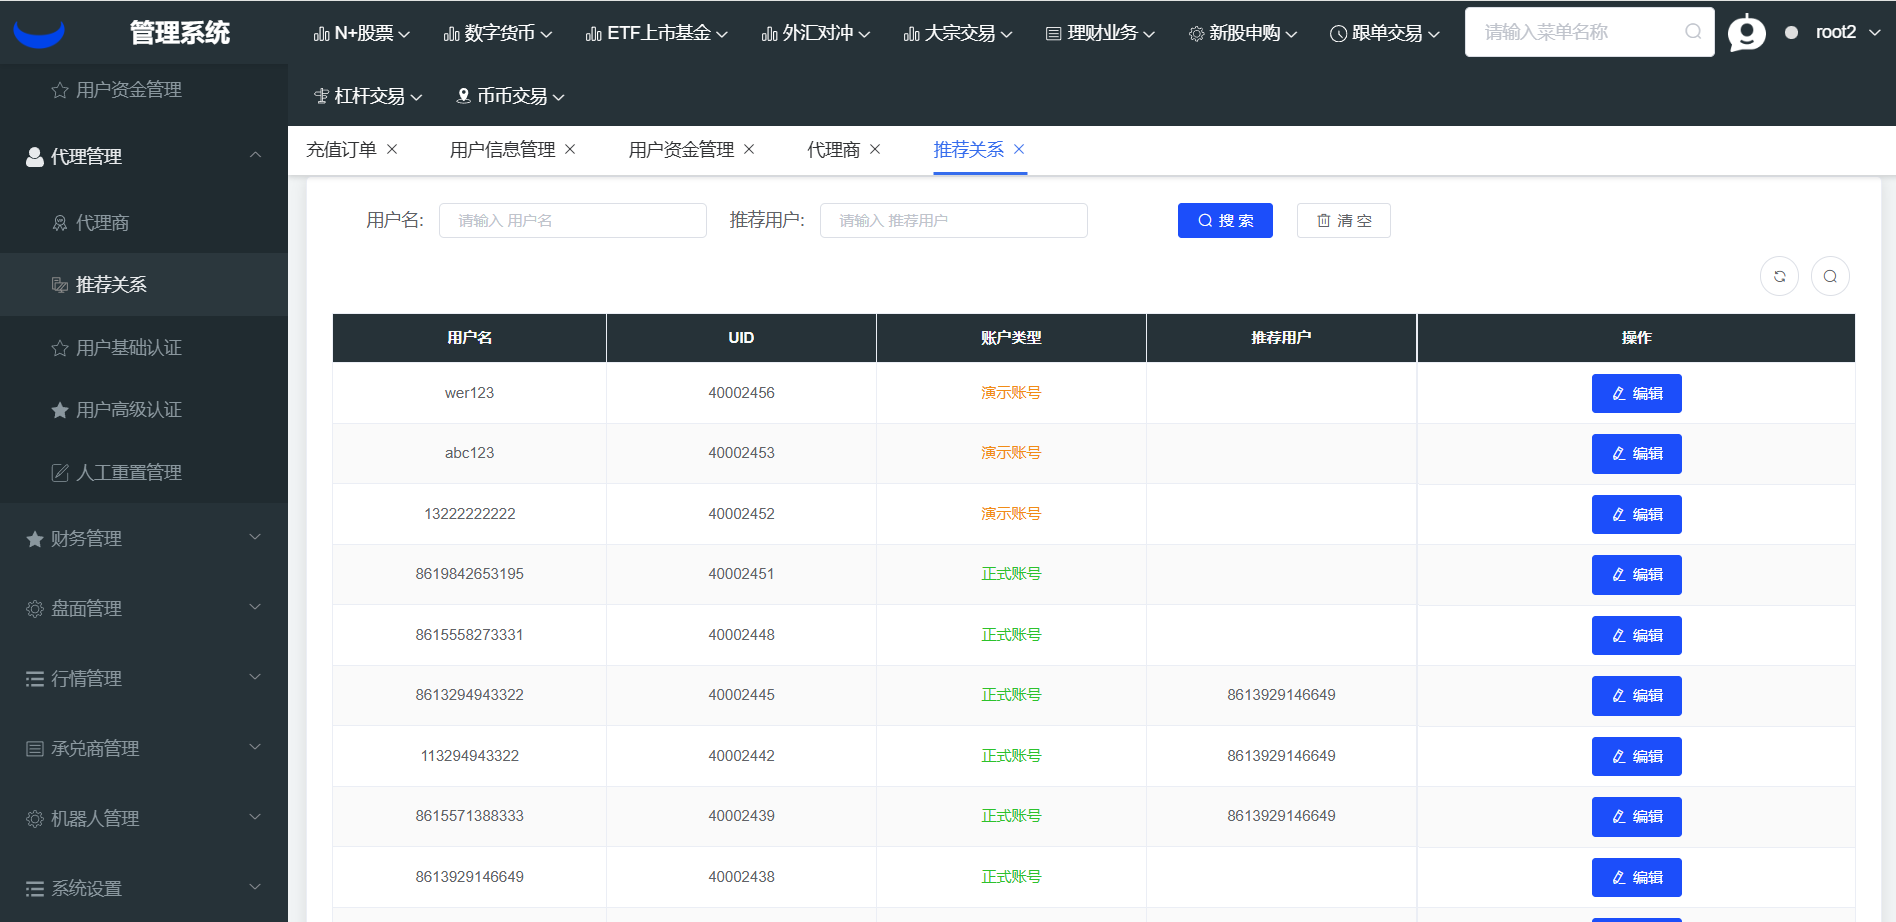This screenshot has height=922, width=1896.
Task: Click 编辑 for user abc123
Action: [x=1637, y=454]
